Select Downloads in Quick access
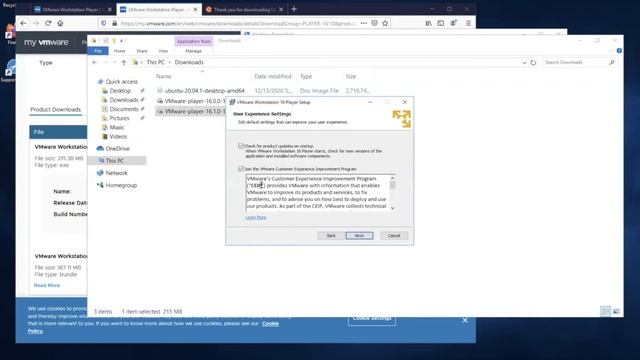This screenshot has width=640, height=360. 123,100
